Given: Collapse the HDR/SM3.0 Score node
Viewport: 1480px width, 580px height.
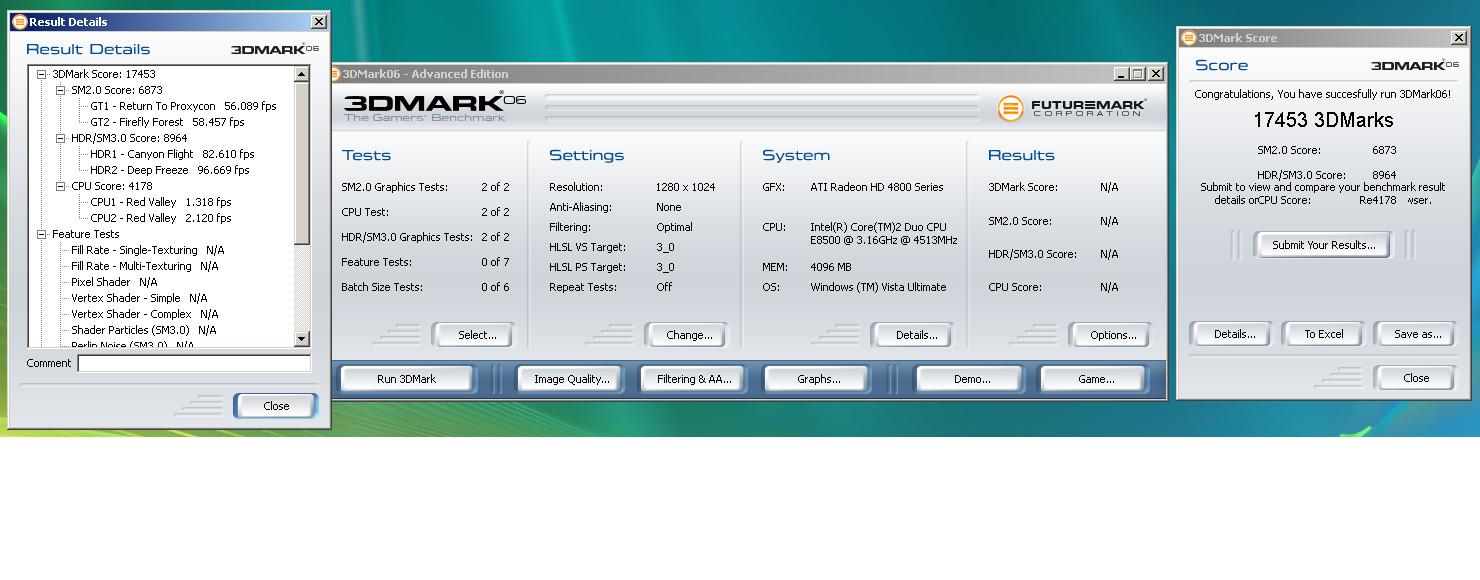Looking at the screenshot, I should tap(61, 138).
